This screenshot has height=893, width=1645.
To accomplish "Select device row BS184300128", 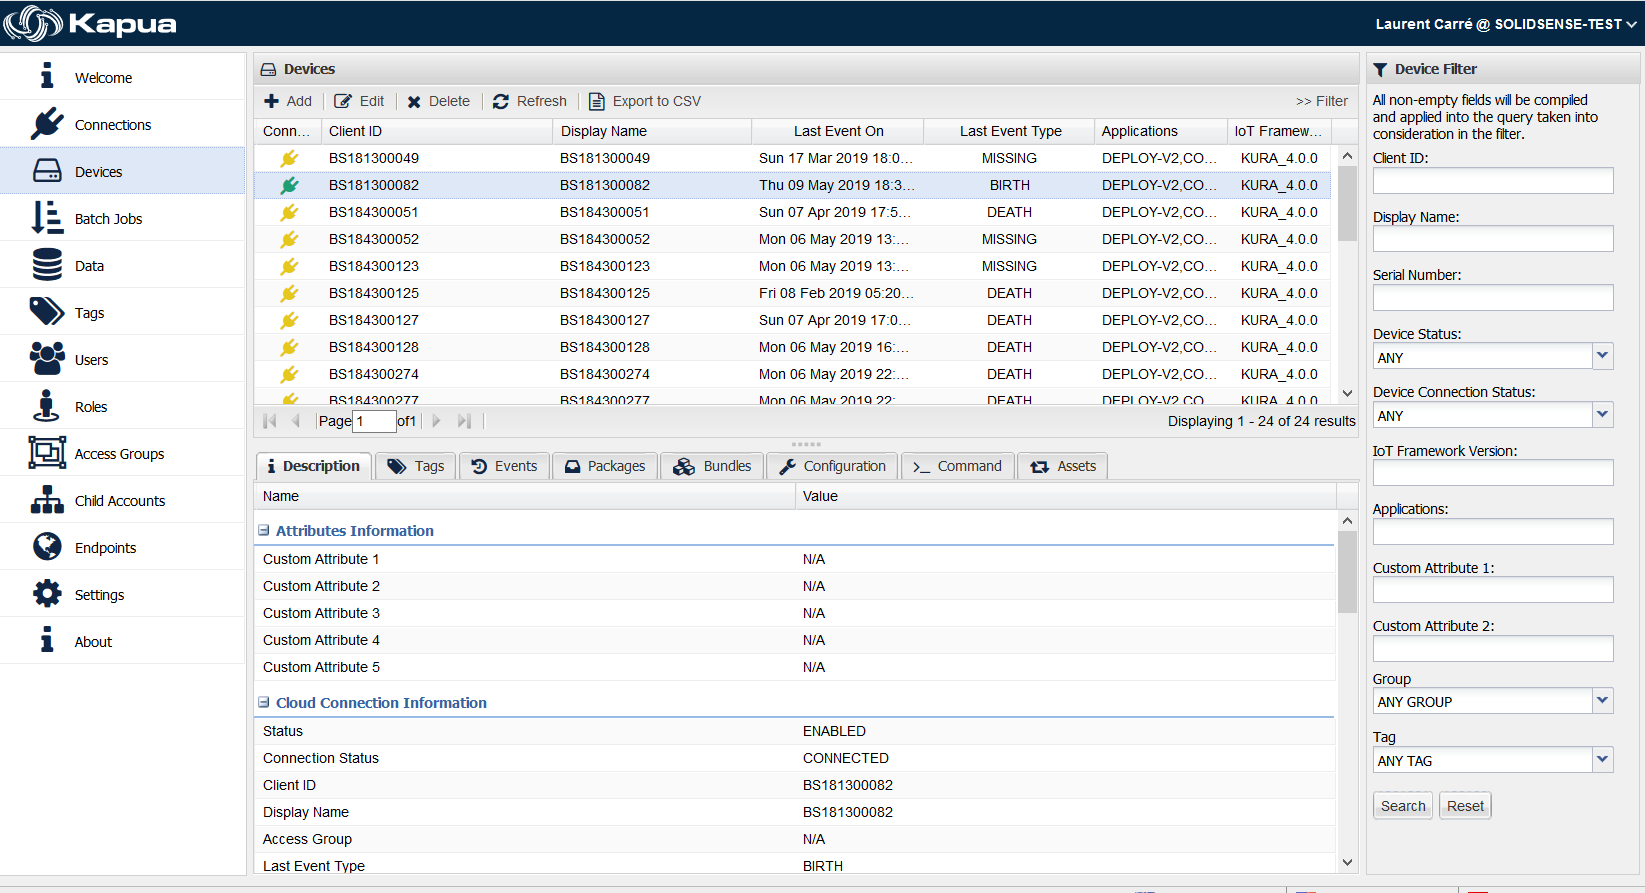I will click(x=794, y=347).
